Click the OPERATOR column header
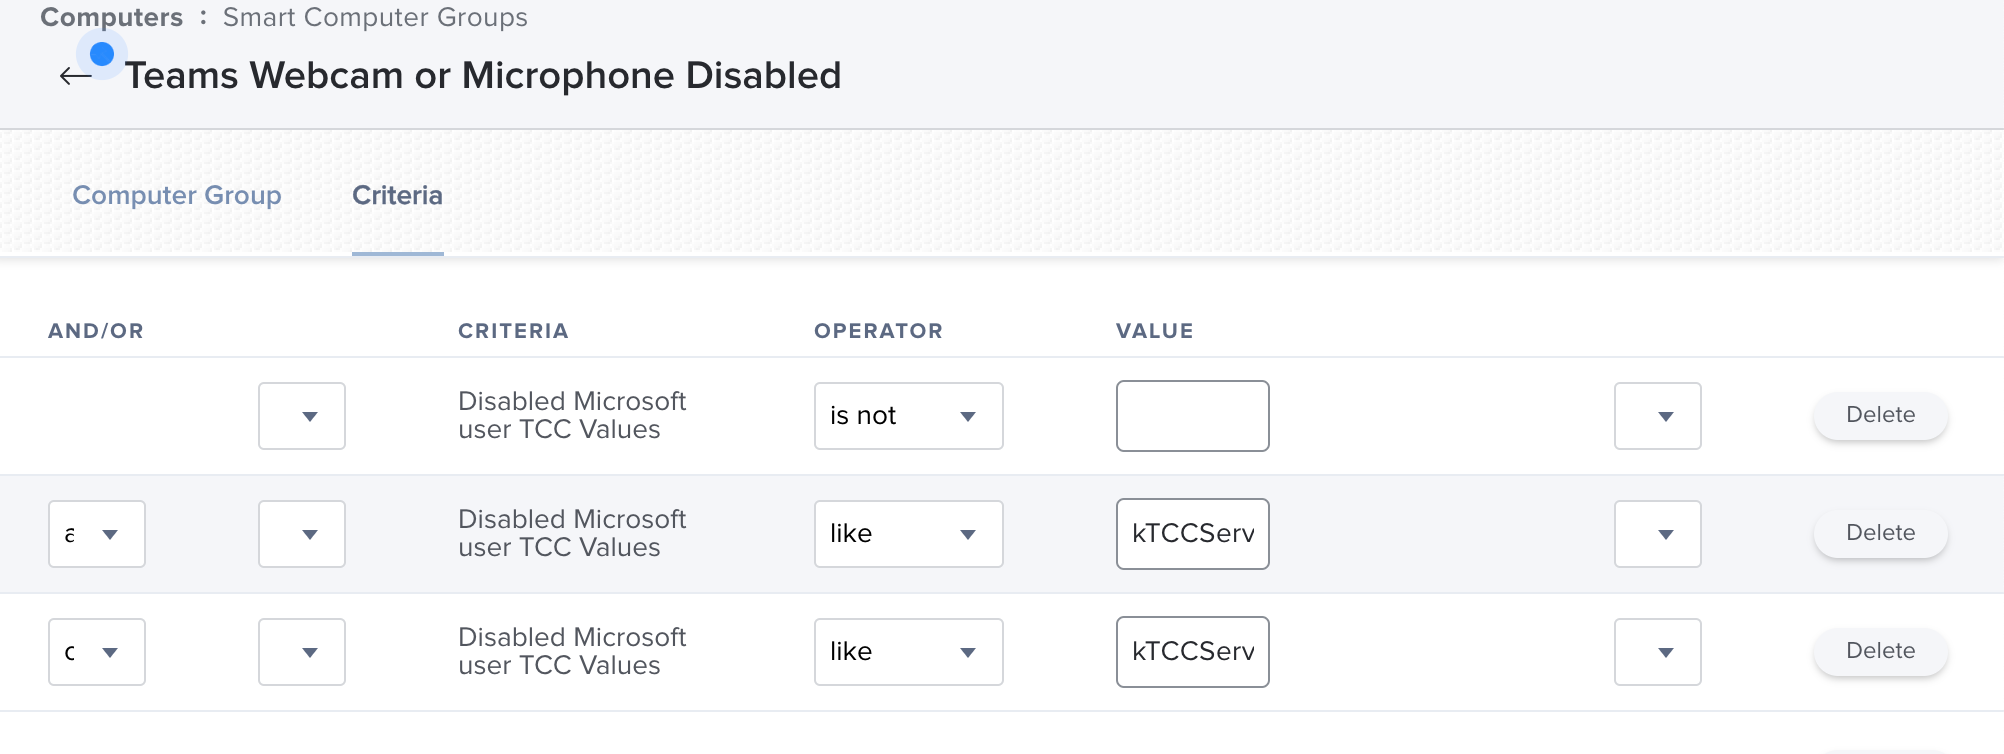The height and width of the screenshot is (754, 2004). pyautogui.click(x=878, y=331)
